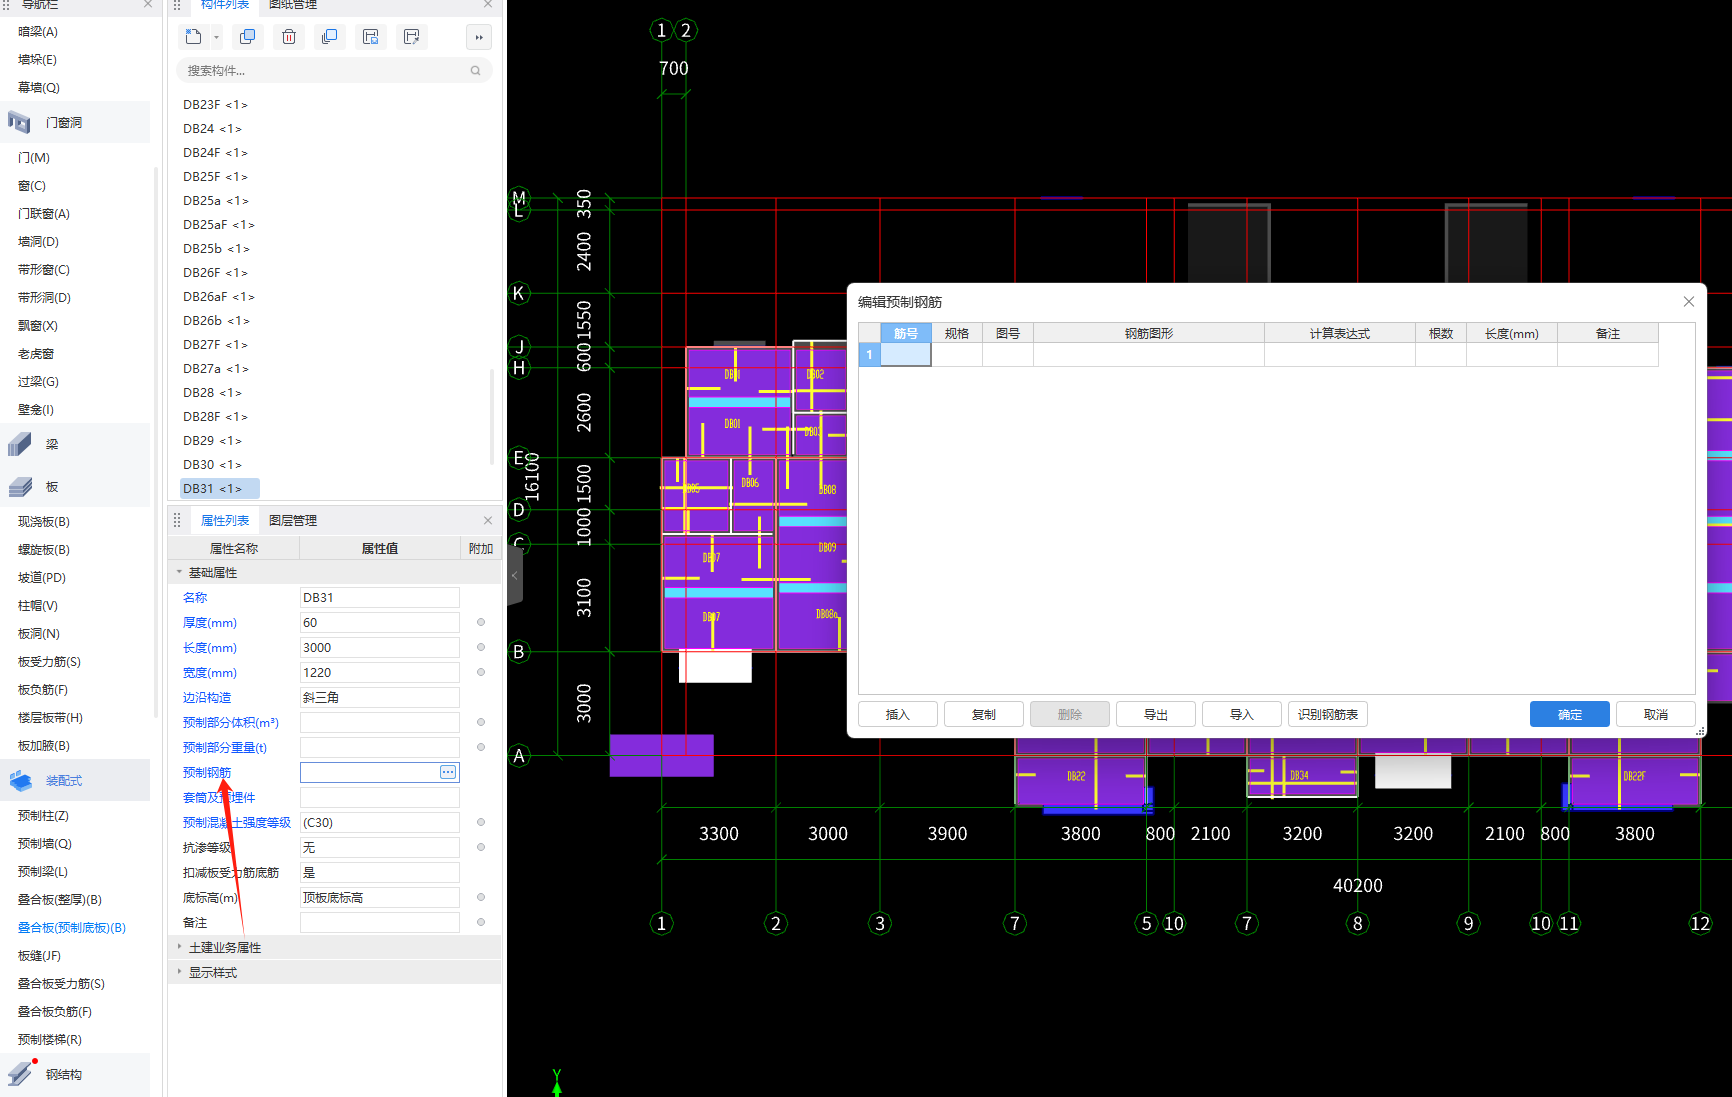Toggle the 预制混凝土强度等级 additional radio
The width and height of the screenshot is (1732, 1097).
coord(481,822)
